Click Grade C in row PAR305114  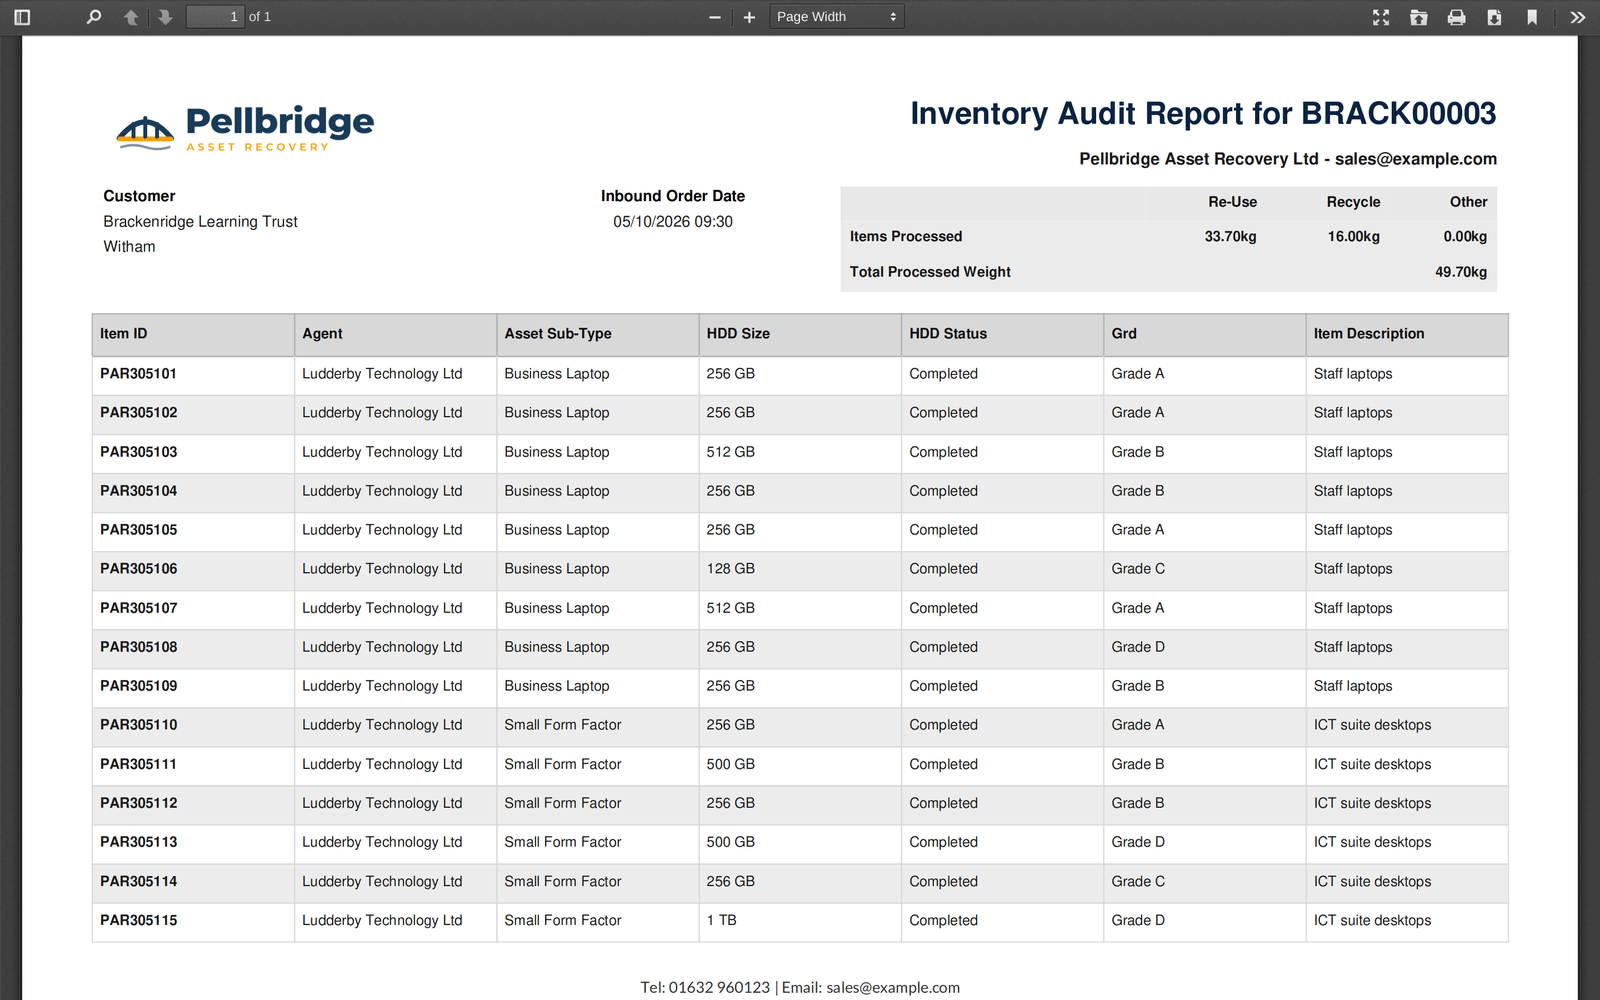1138,881
